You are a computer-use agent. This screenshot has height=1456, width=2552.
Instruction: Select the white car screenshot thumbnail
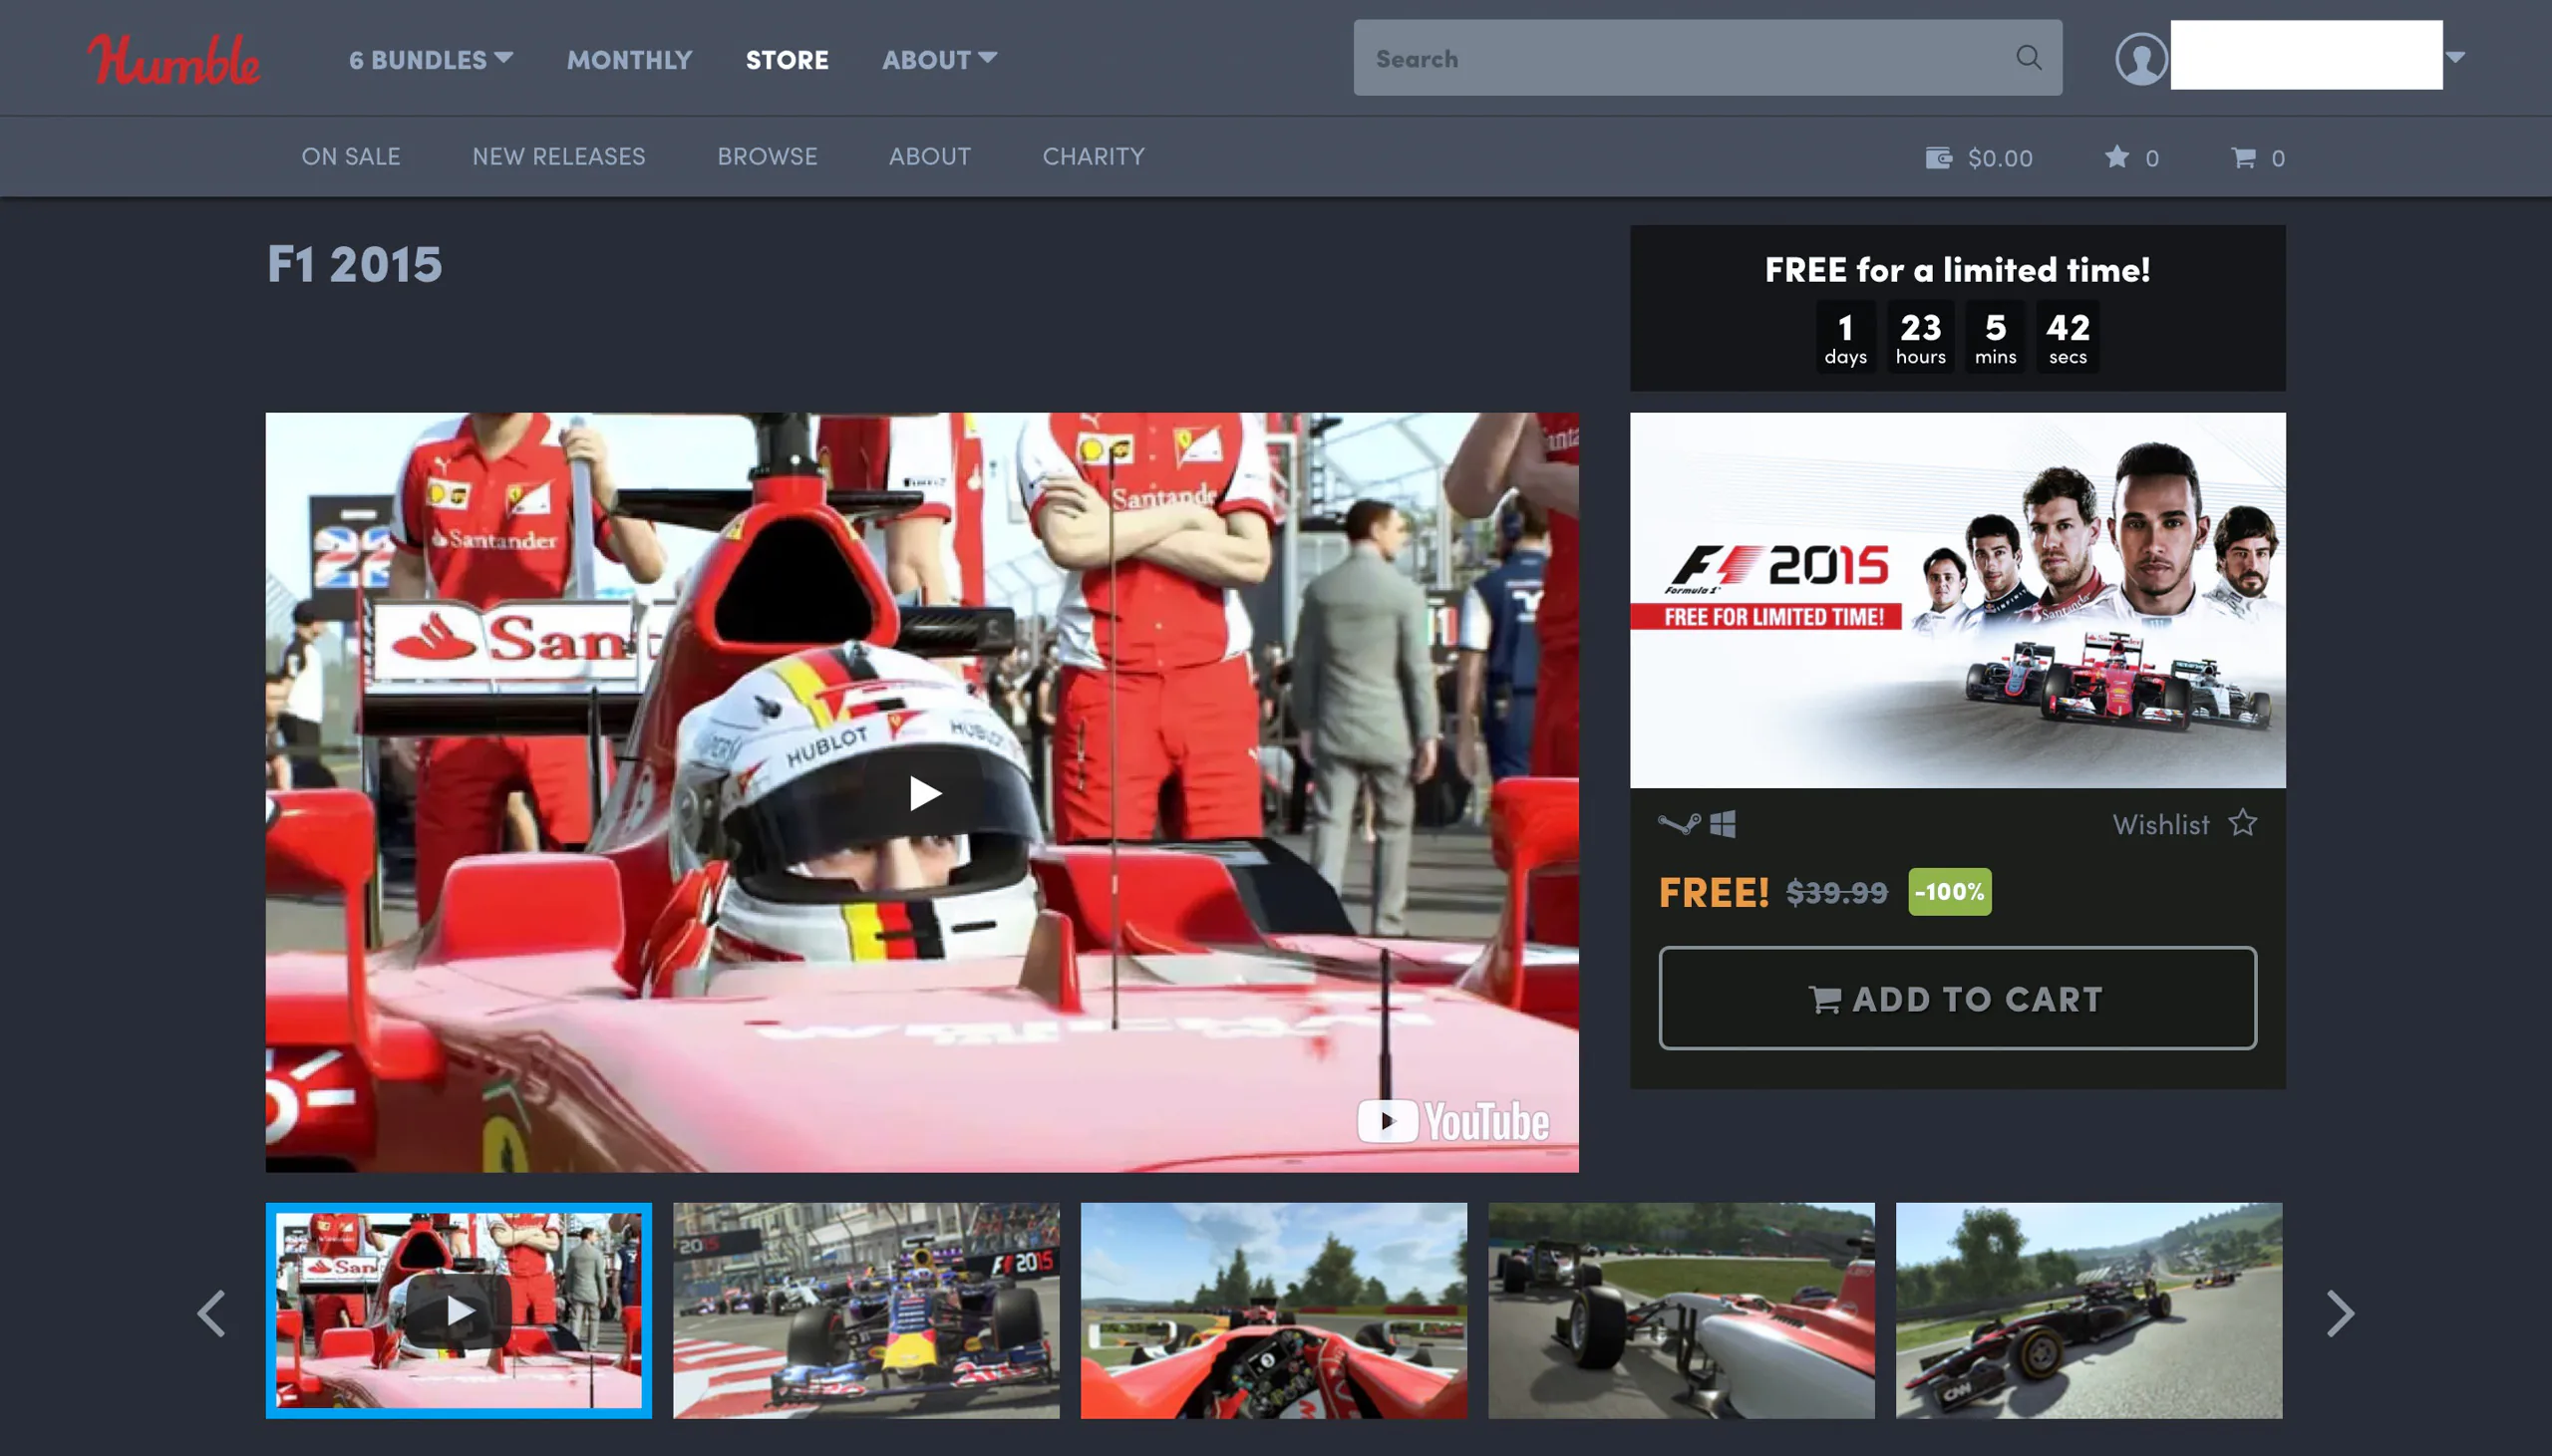click(1681, 1310)
